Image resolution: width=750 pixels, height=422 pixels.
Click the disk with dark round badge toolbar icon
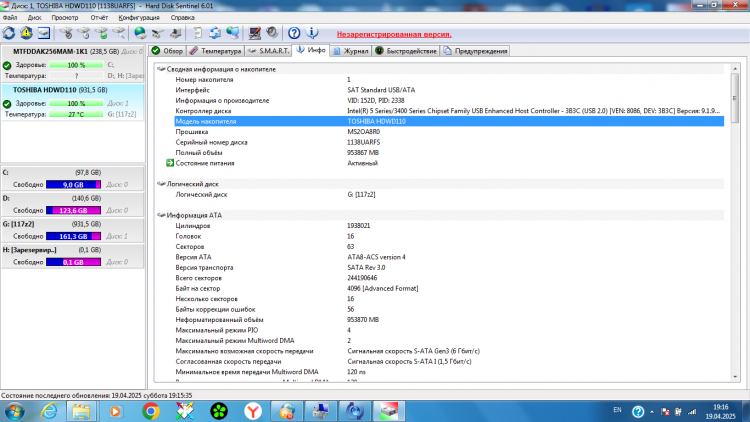[66, 33]
